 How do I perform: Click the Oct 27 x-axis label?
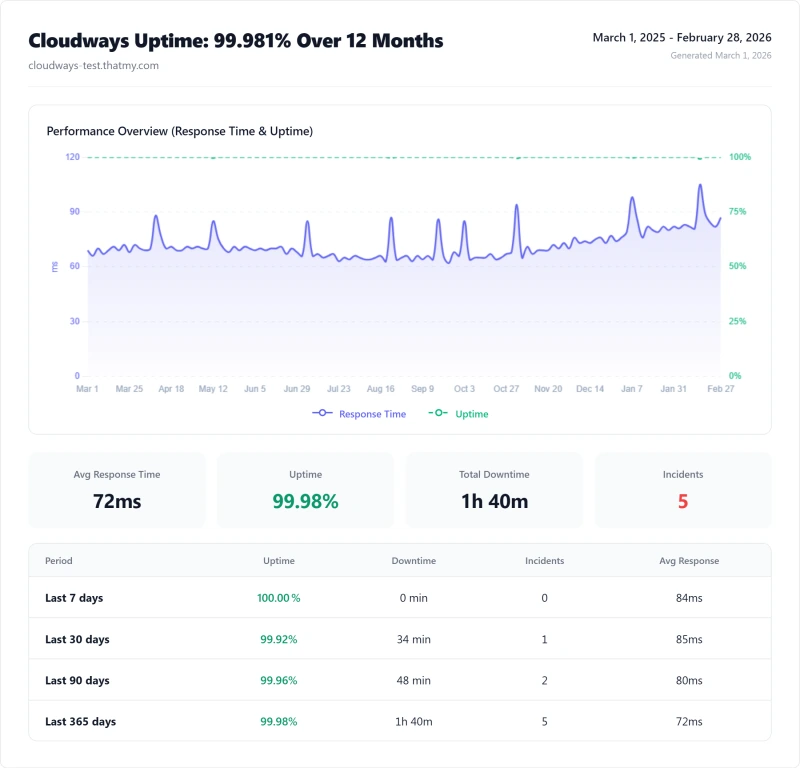506,389
